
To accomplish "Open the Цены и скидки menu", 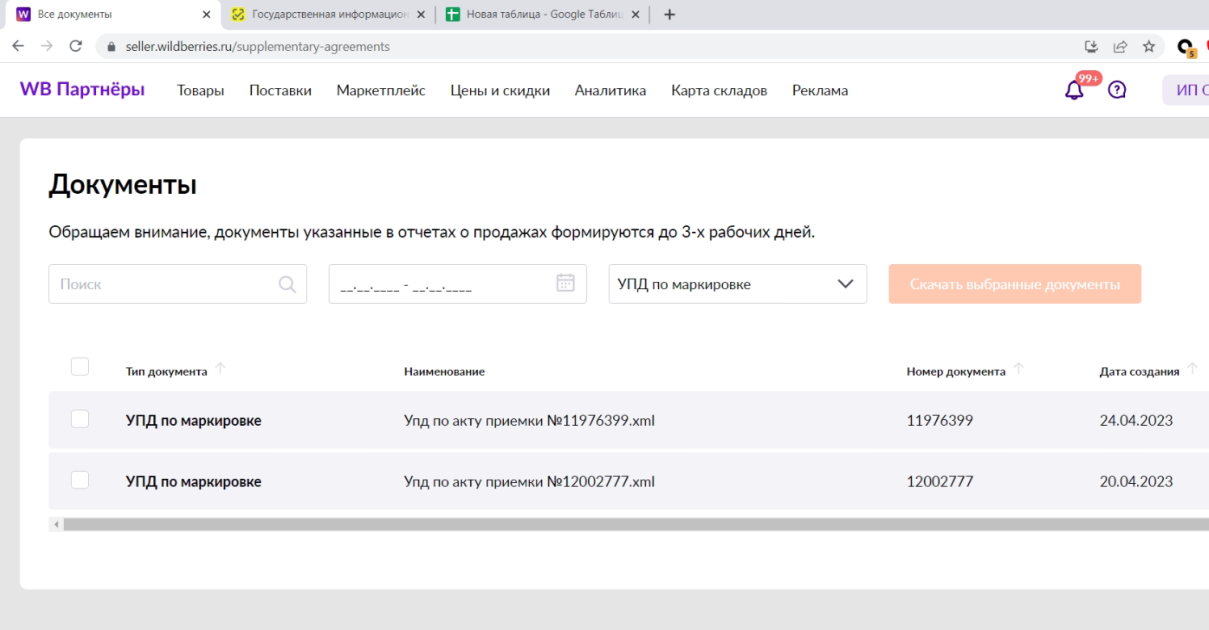I will point(500,91).
